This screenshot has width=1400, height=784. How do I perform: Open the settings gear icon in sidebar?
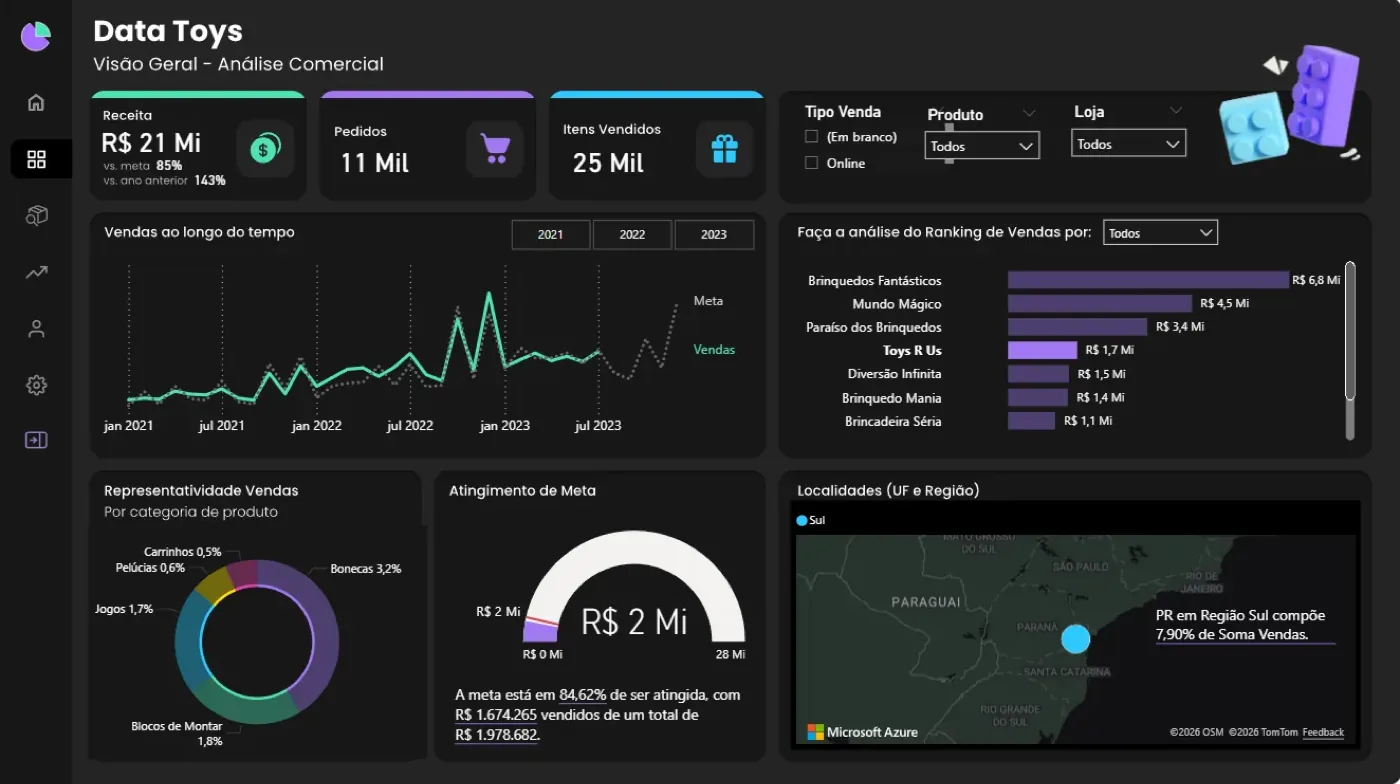(x=36, y=385)
